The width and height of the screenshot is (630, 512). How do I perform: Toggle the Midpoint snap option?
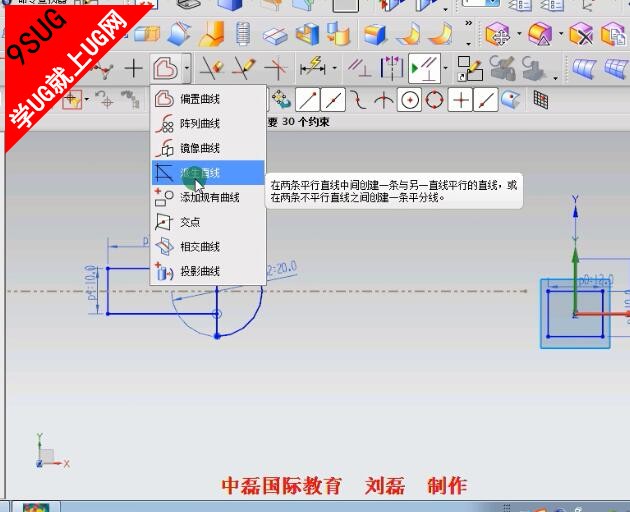click(333, 99)
